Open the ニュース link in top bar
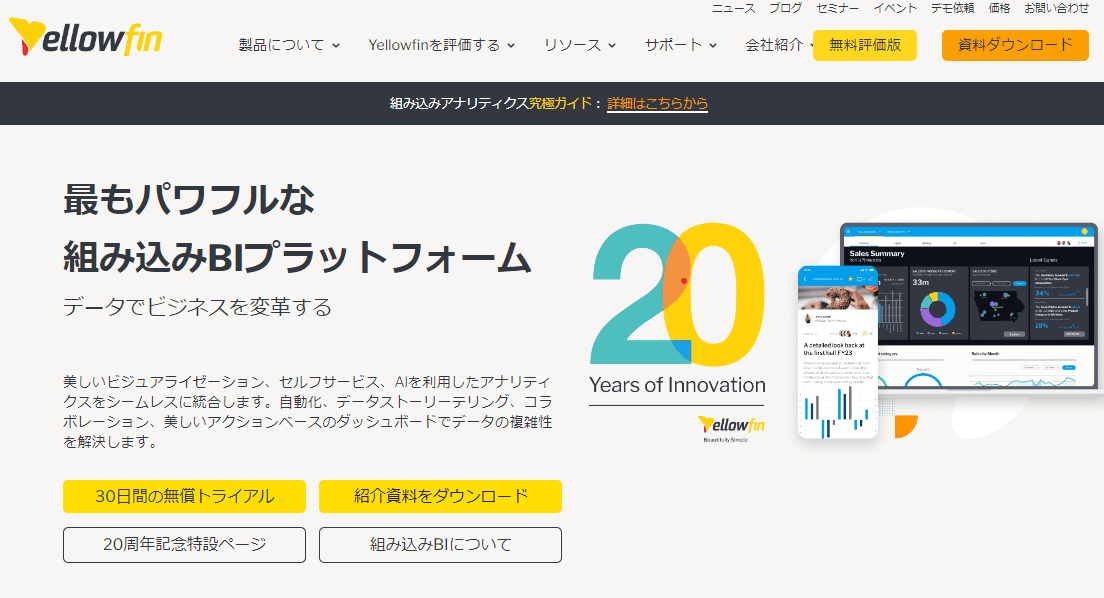 734,8
